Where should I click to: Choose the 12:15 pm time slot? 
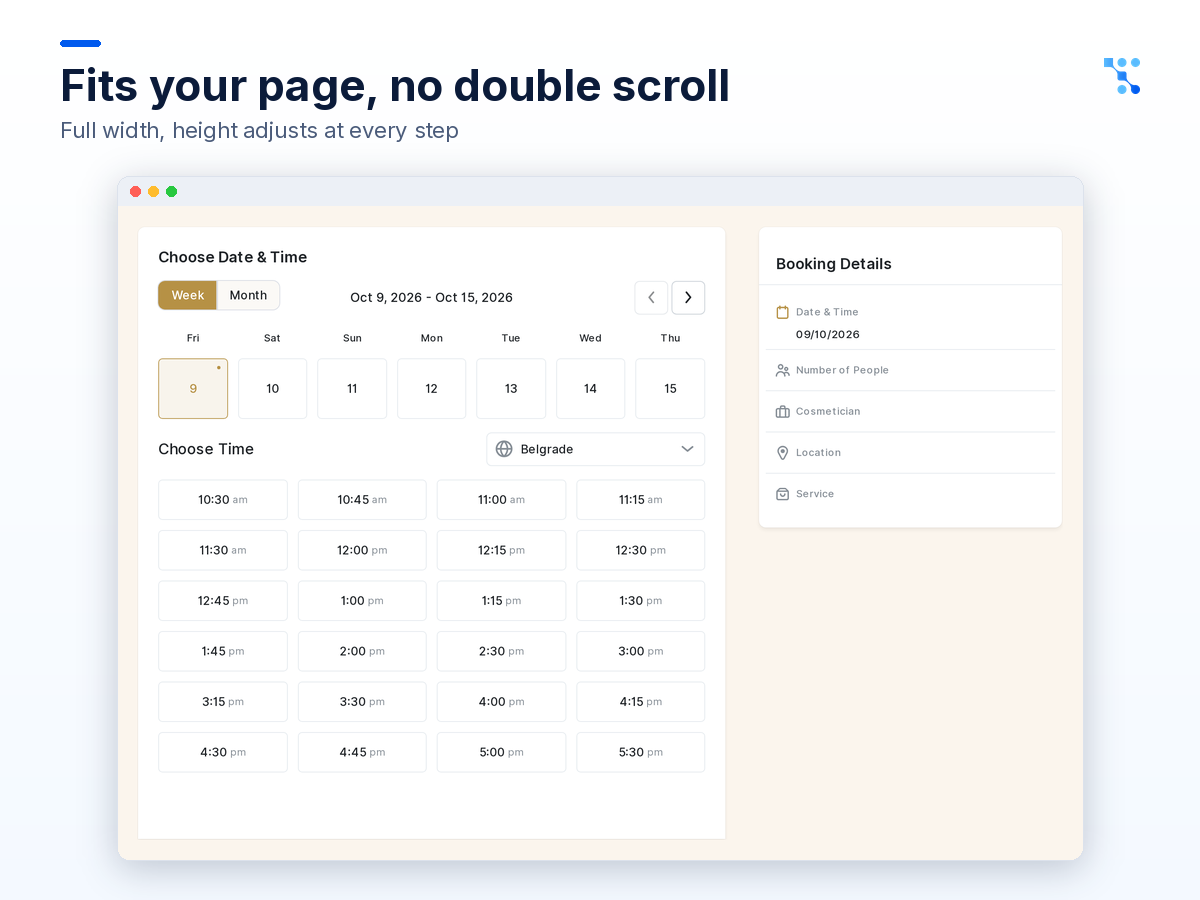[501, 550]
